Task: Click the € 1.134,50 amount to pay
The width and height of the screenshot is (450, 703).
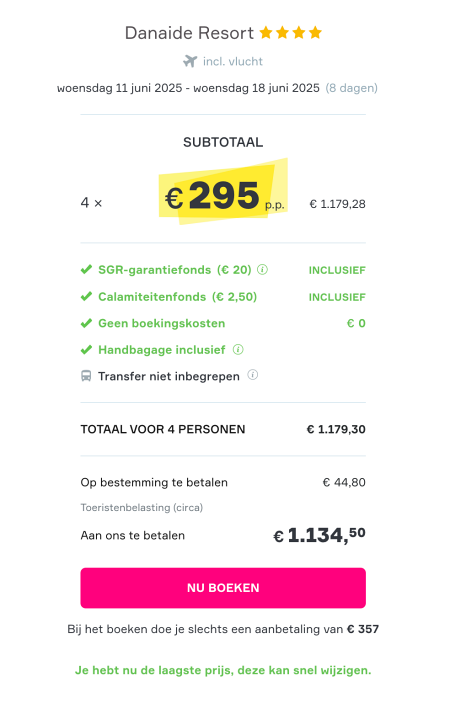Action: pos(319,534)
